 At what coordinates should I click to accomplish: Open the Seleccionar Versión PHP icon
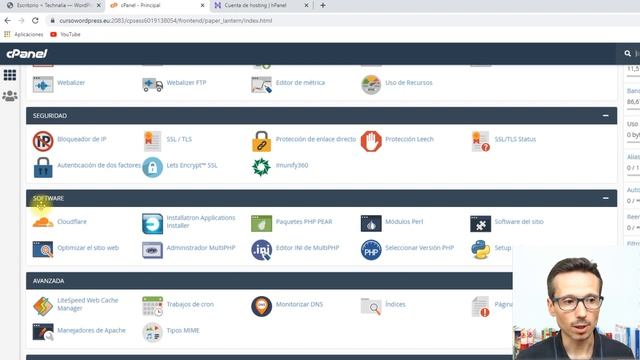tap(371, 250)
